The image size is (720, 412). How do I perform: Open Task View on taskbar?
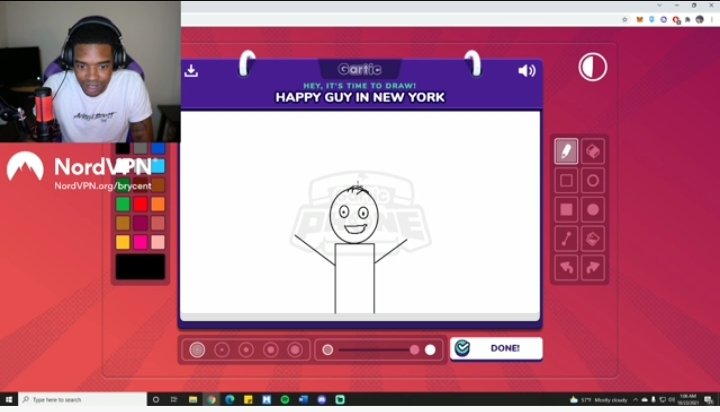coord(174,400)
